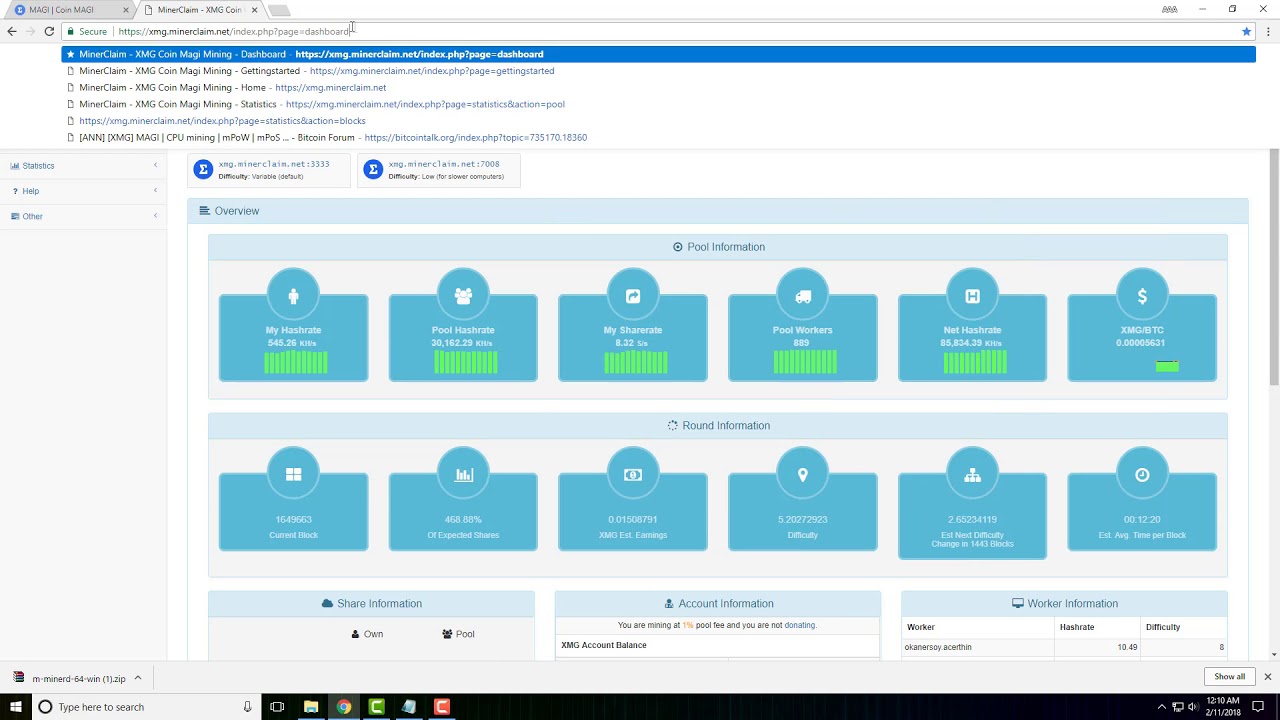Click the Est Next Difficulty sitemap icon

(972, 475)
